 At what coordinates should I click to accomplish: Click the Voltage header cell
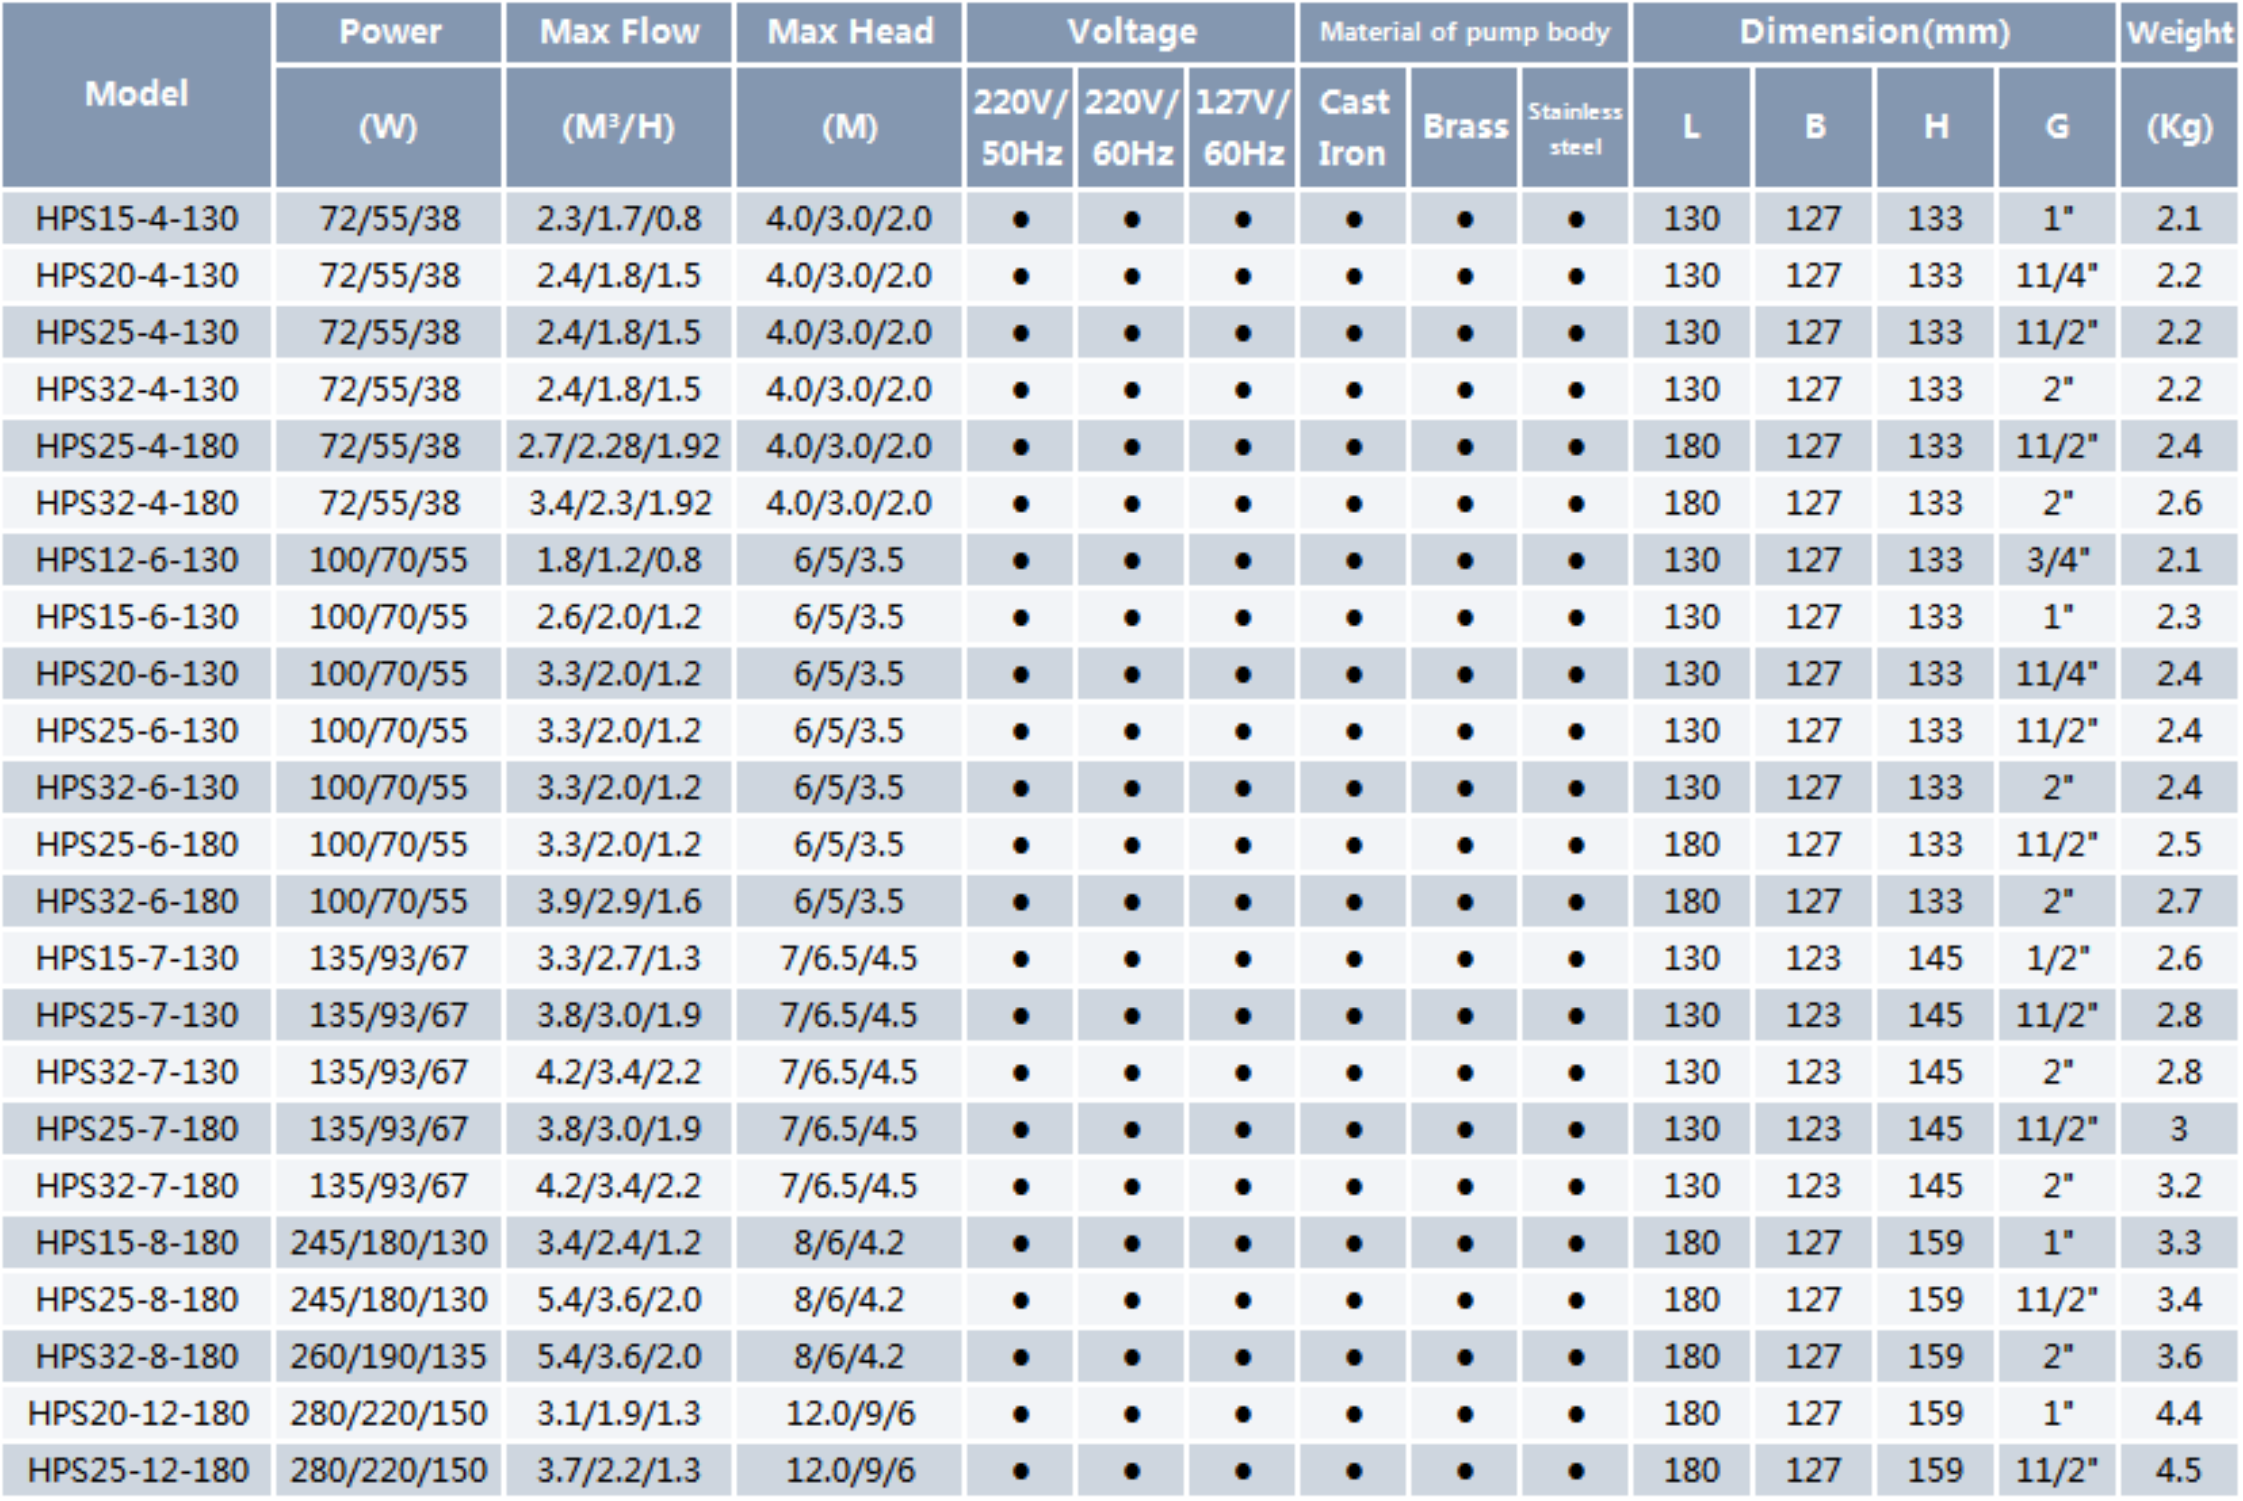1131,32
